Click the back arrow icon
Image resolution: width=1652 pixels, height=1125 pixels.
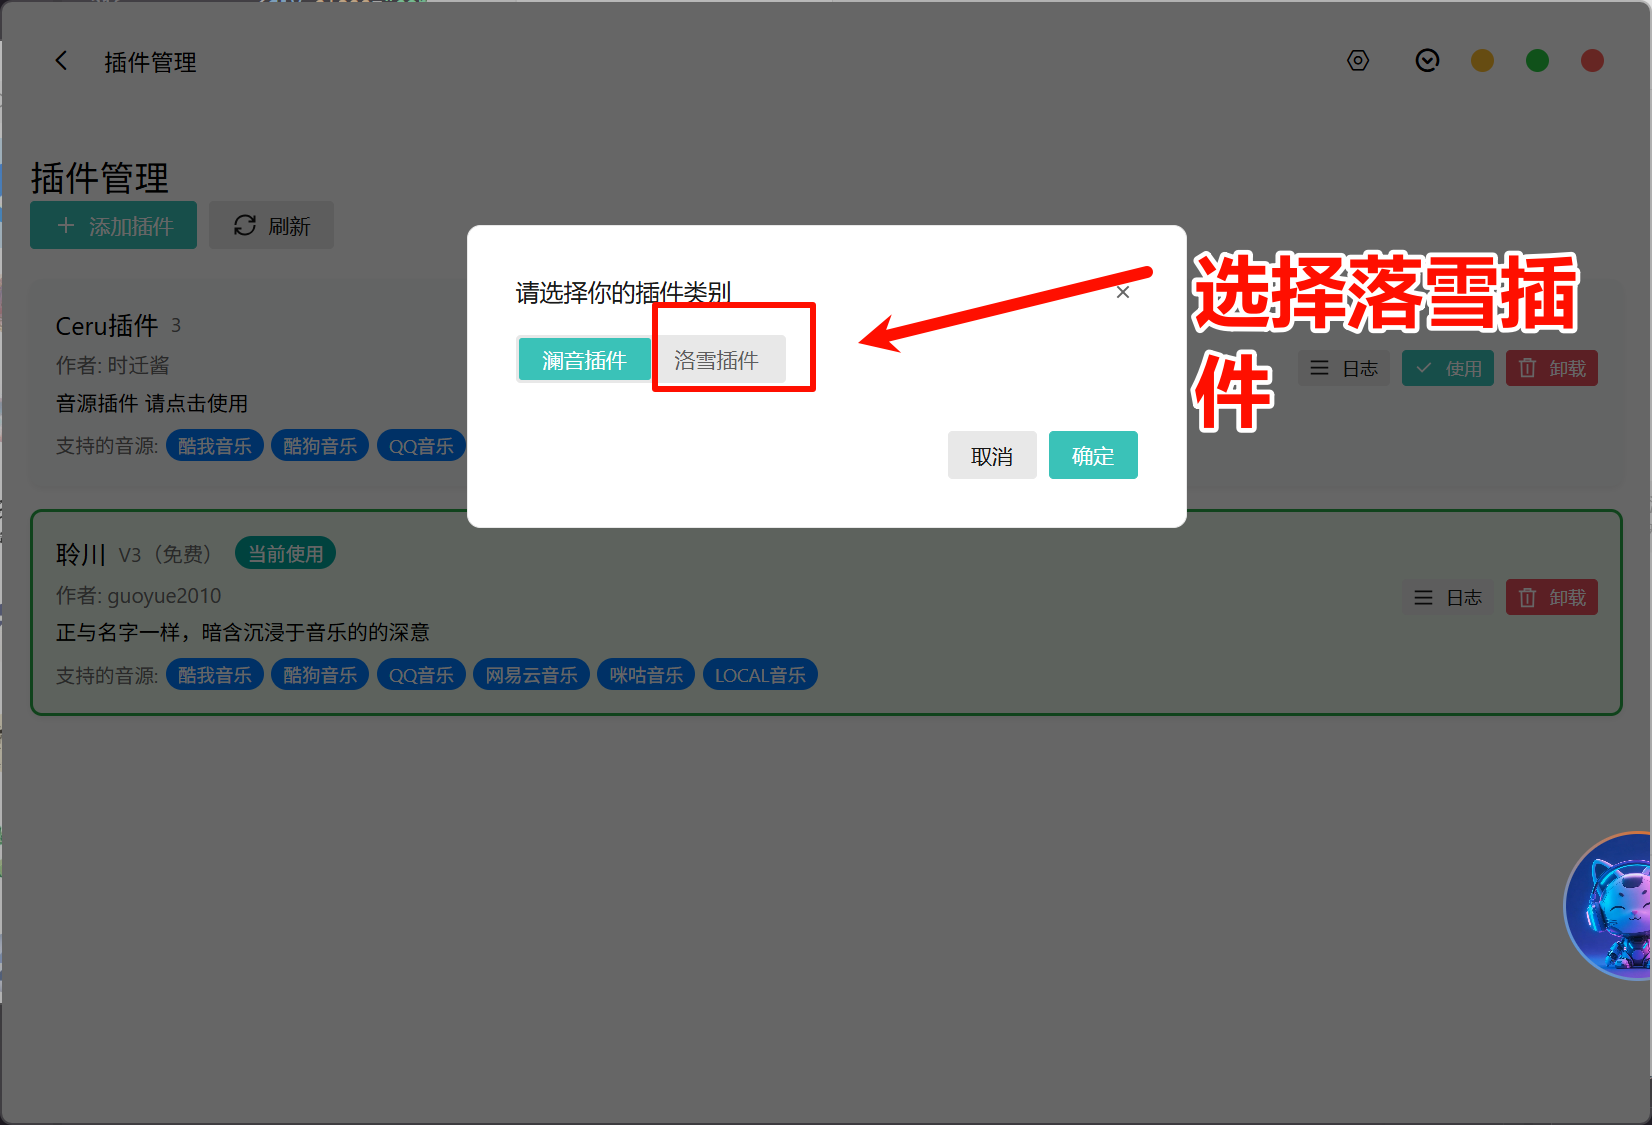(x=61, y=61)
